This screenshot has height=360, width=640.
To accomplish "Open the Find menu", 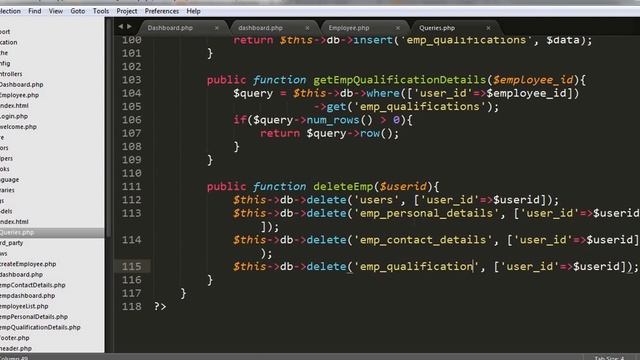I will [x=35, y=11].
